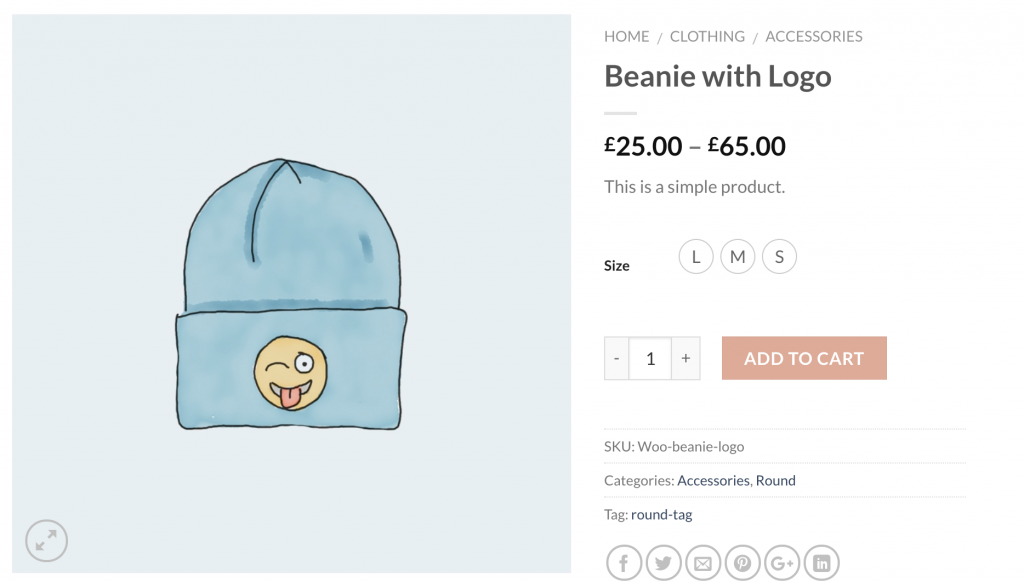
Task: Open Accessories breadcrumb link
Action: tap(814, 37)
